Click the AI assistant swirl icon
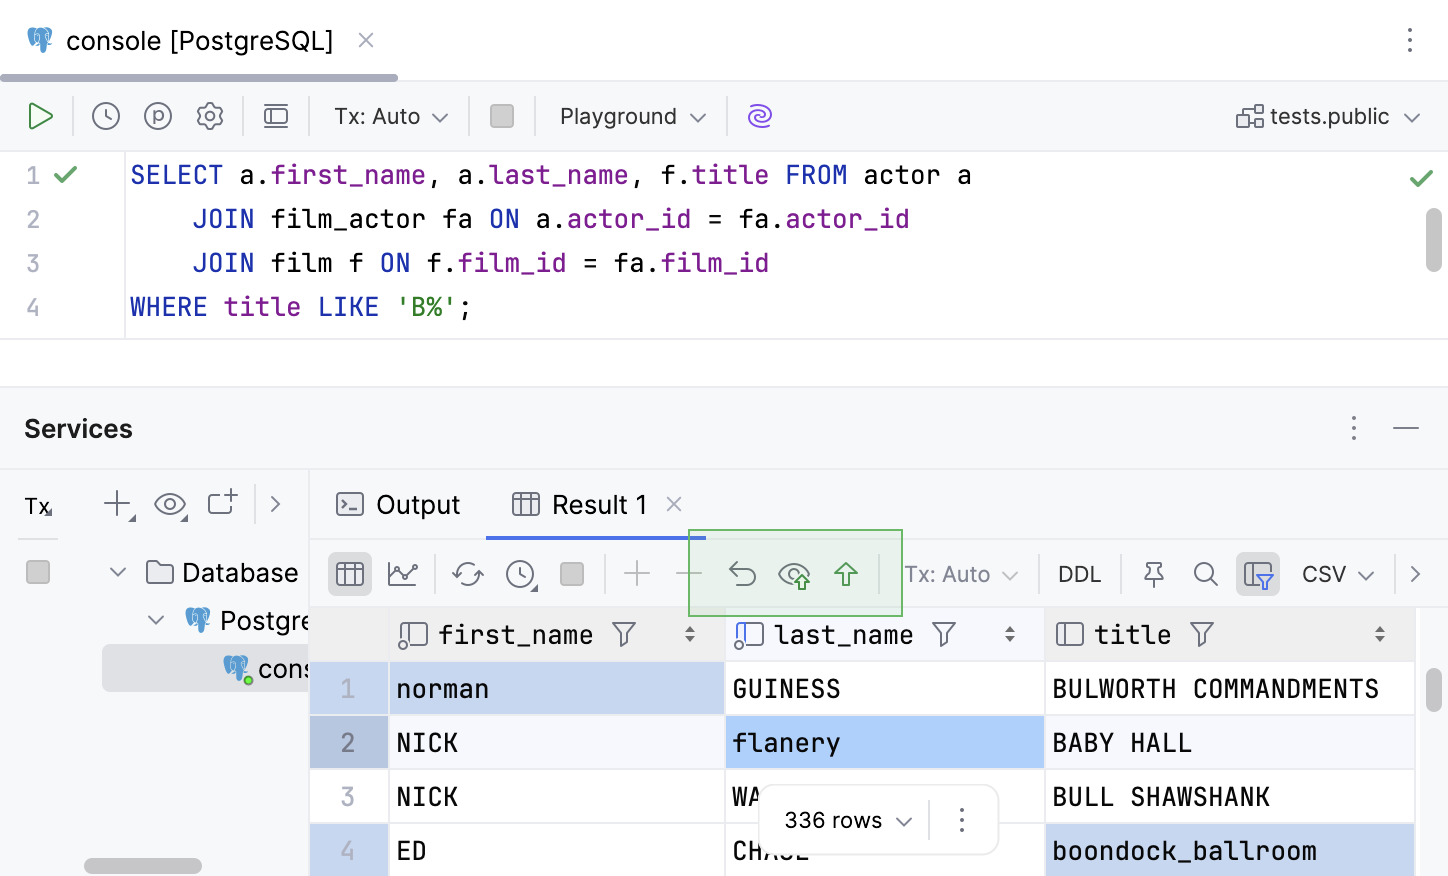1448x876 pixels. 760,116
